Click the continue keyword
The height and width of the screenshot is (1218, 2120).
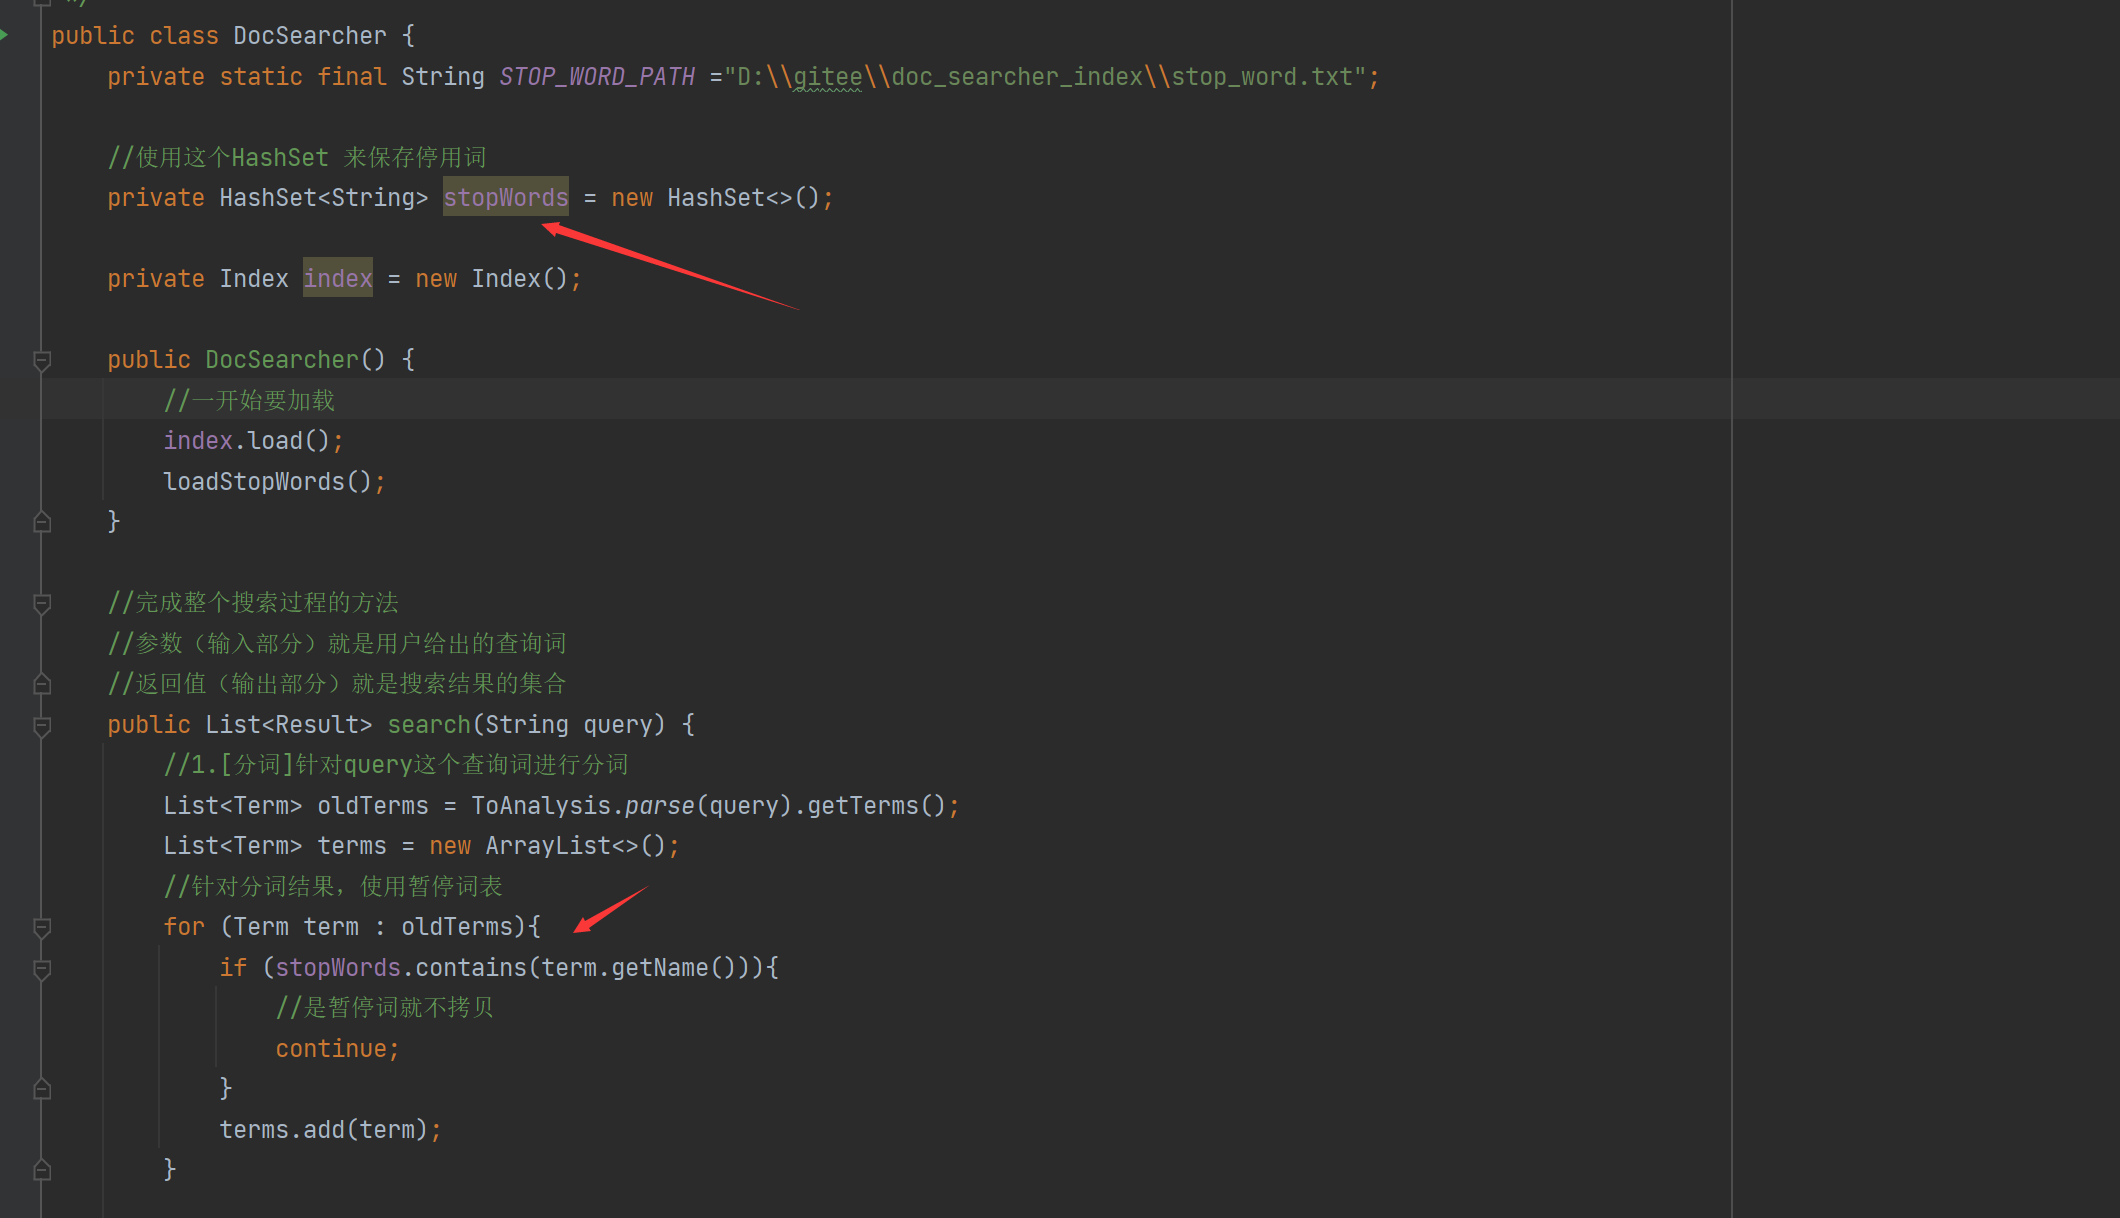(331, 1049)
